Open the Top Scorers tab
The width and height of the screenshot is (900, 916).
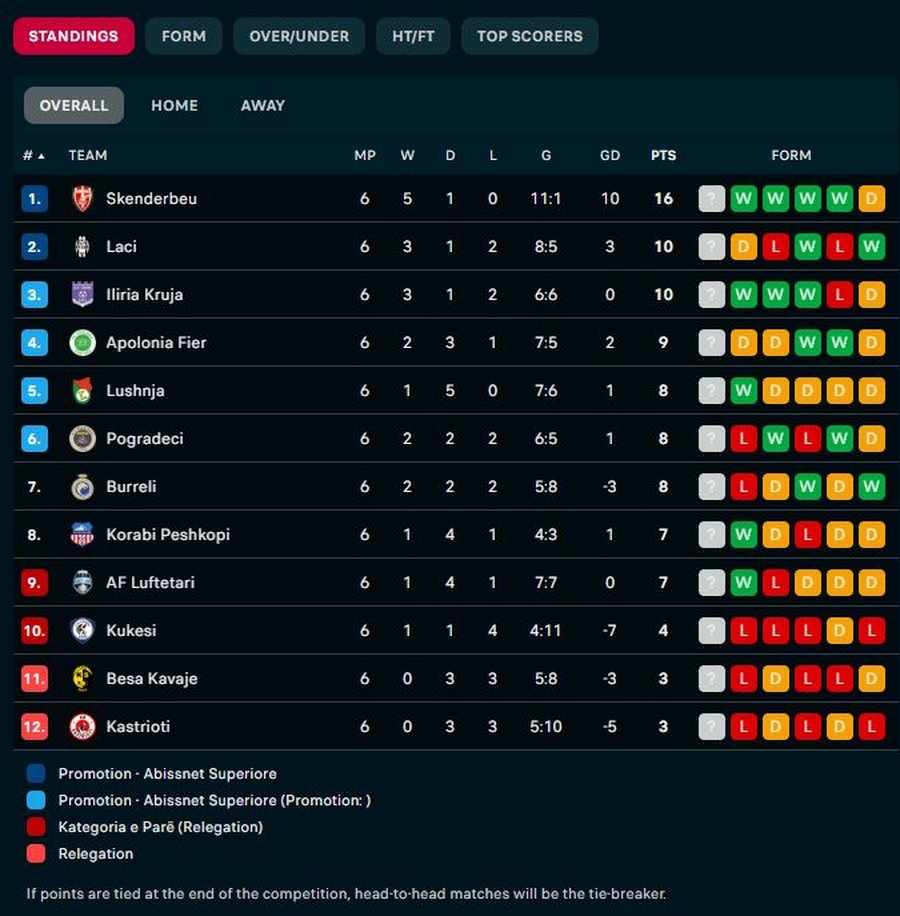pyautogui.click(x=529, y=36)
